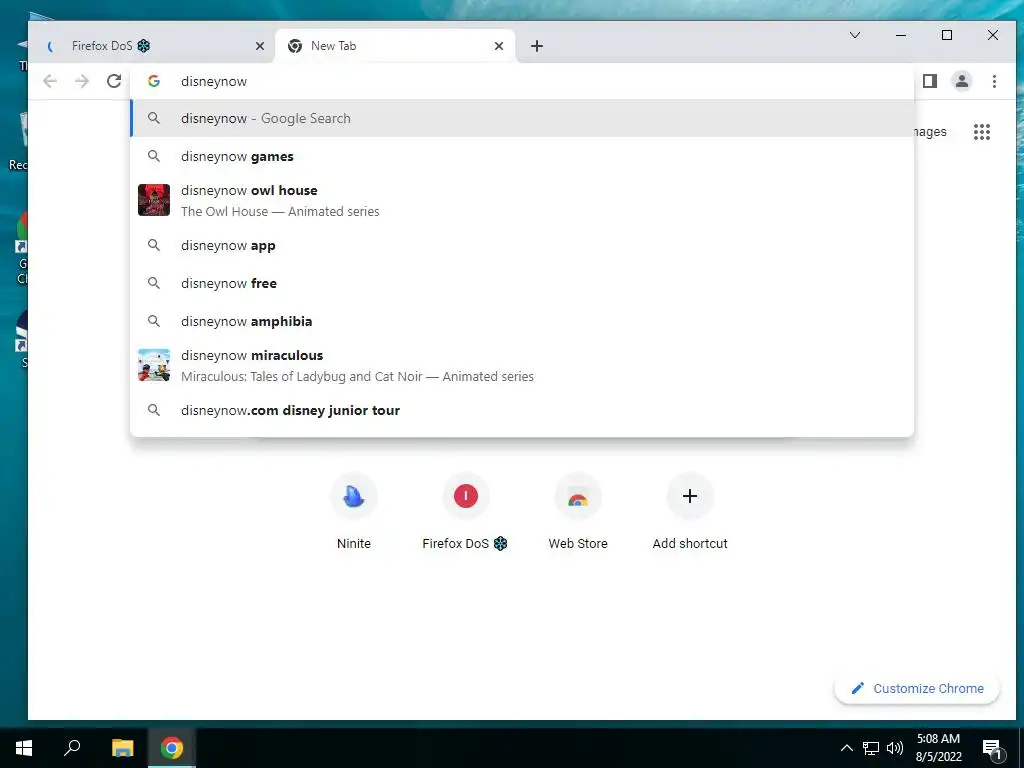Viewport: 1024px width, 768px height.
Task: Click the Google logo in the address bar
Action: coord(154,81)
